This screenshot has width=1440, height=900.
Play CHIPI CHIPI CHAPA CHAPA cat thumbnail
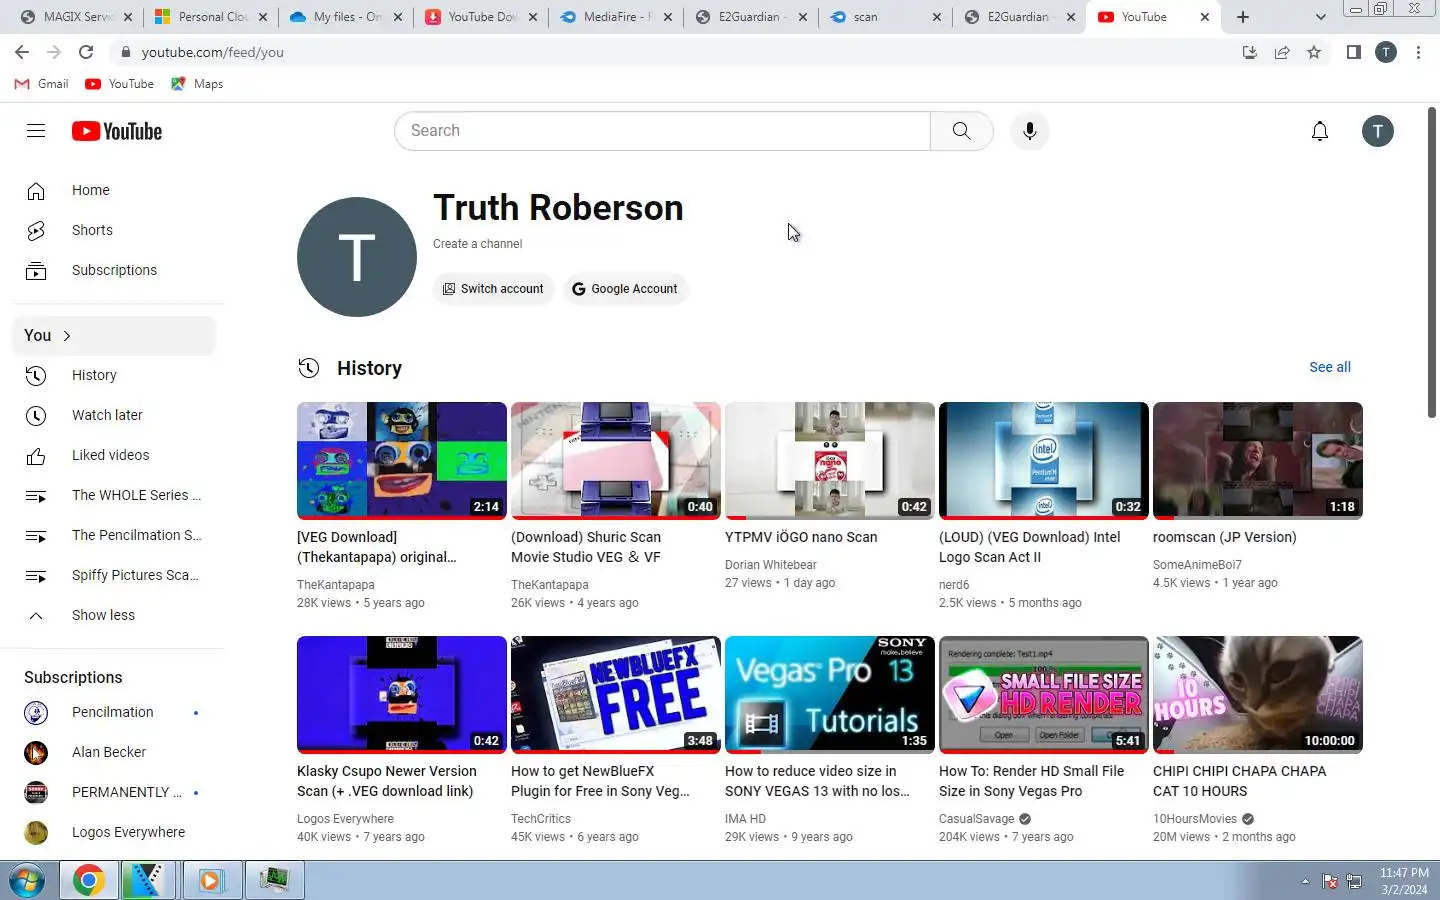(x=1258, y=695)
